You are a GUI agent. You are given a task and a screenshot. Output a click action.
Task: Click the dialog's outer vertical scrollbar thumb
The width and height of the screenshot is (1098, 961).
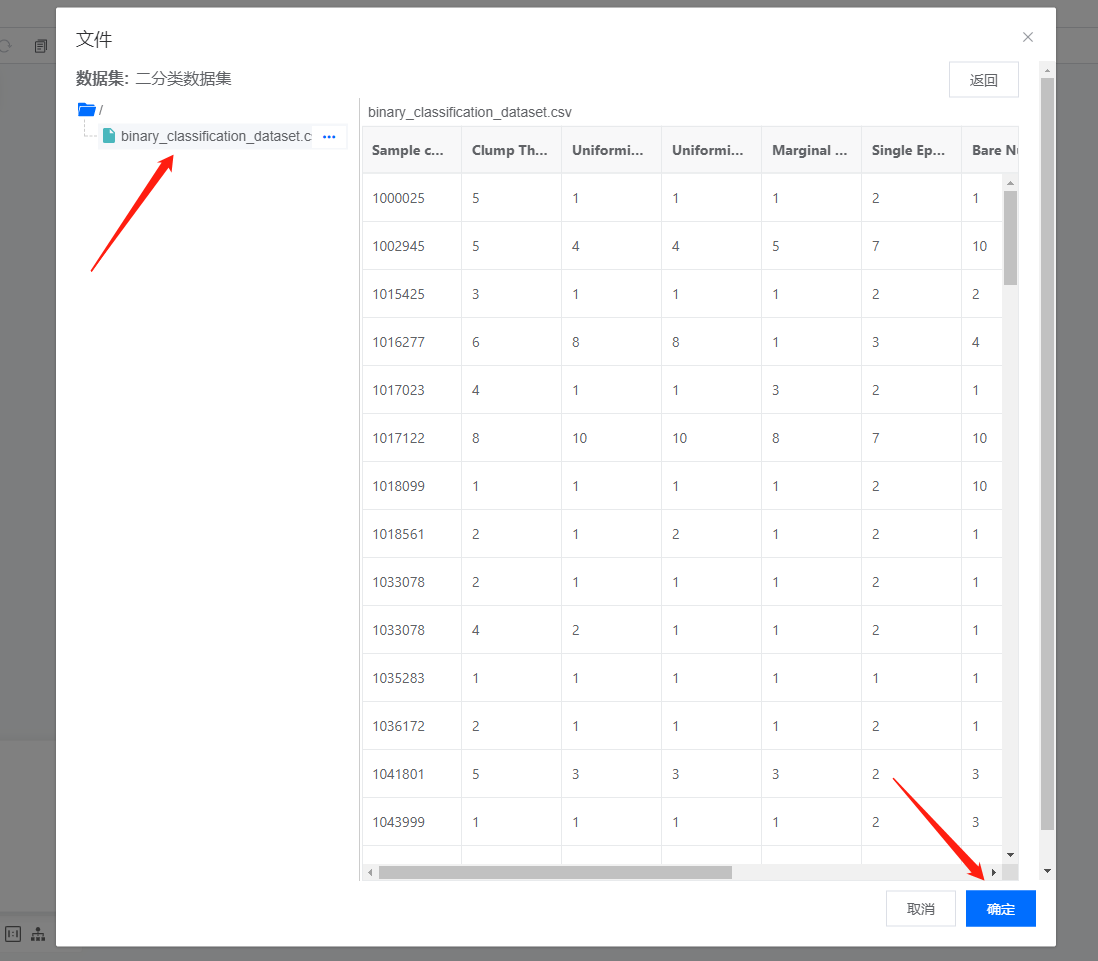point(1047,454)
